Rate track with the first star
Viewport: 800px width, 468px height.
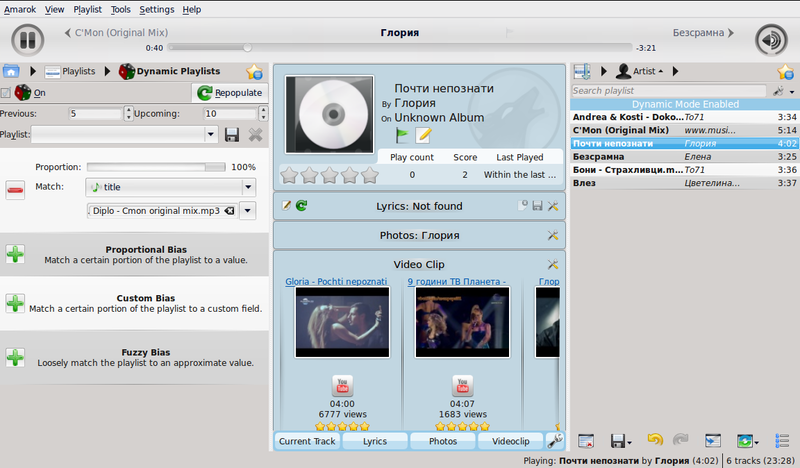click(289, 175)
